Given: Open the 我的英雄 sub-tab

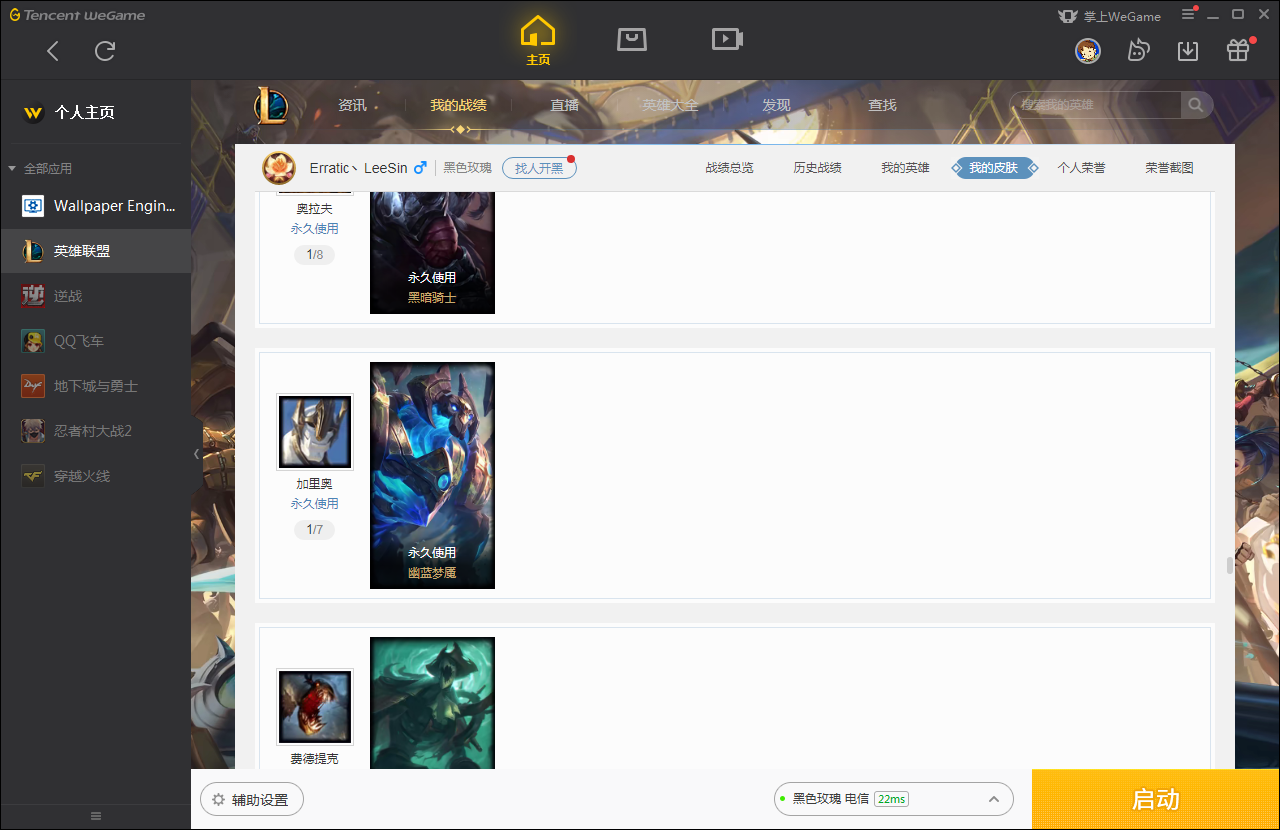Looking at the screenshot, I should coord(905,168).
